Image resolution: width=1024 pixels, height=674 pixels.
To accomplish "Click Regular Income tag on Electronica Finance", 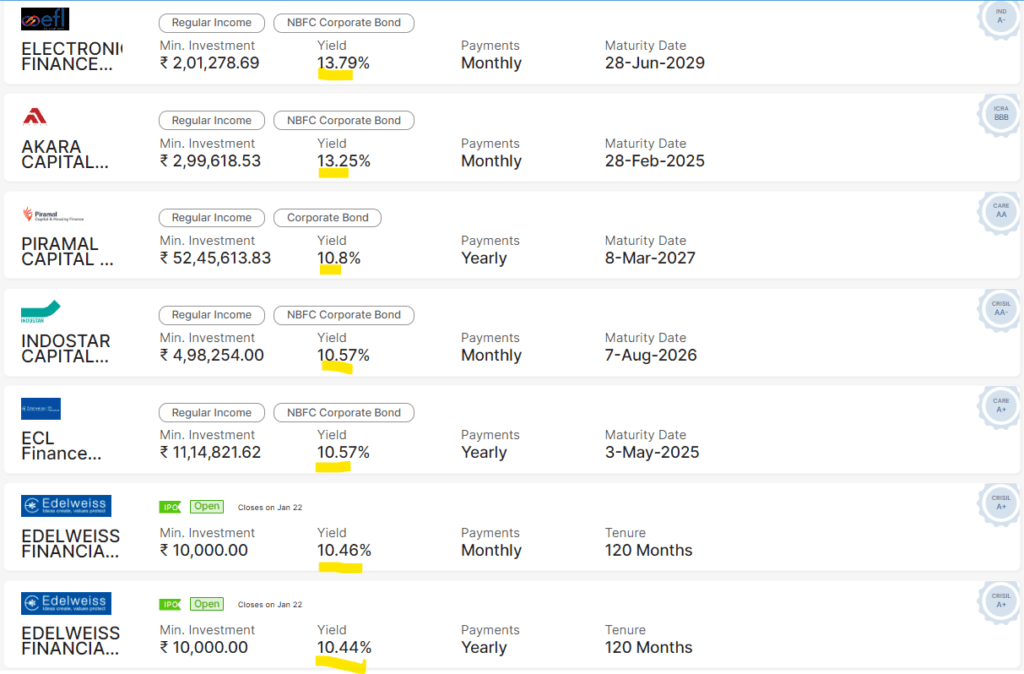I will coord(212,23).
